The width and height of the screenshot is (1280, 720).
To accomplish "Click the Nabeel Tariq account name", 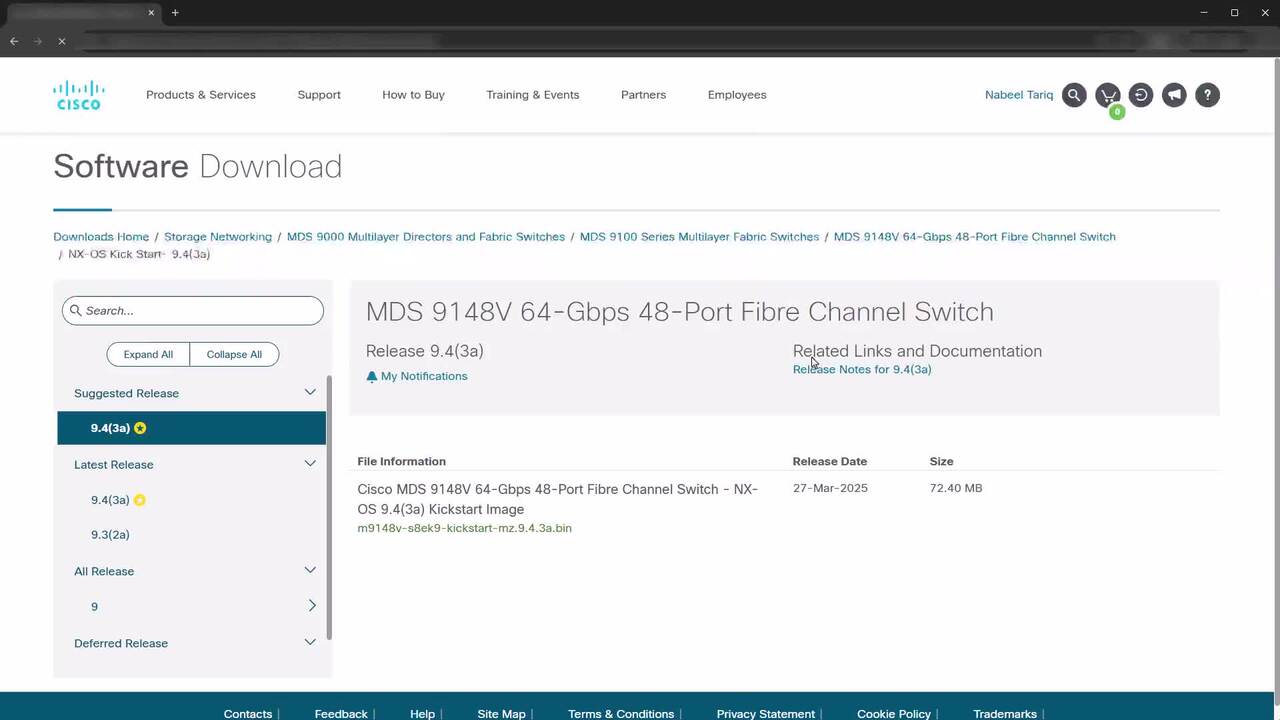I will 1019,95.
